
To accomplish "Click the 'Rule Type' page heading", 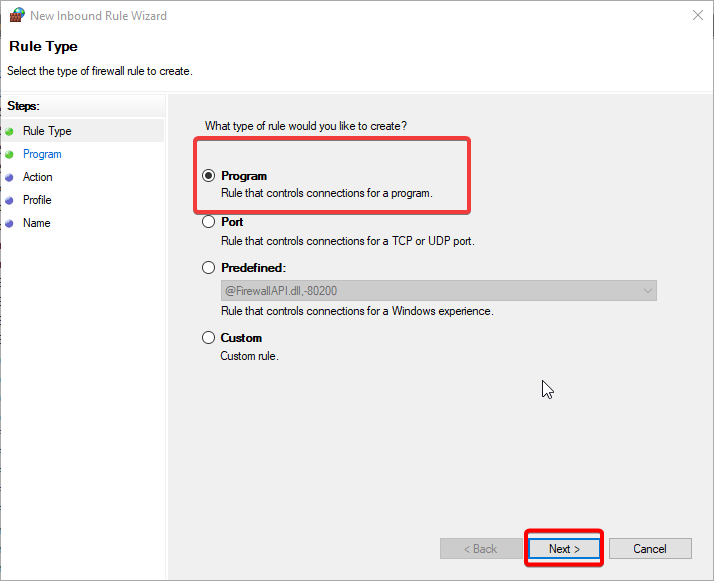I will tap(43, 46).
